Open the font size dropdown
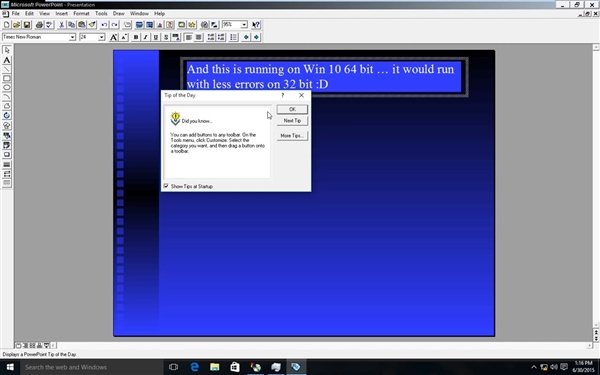The width and height of the screenshot is (600, 375). point(101,37)
